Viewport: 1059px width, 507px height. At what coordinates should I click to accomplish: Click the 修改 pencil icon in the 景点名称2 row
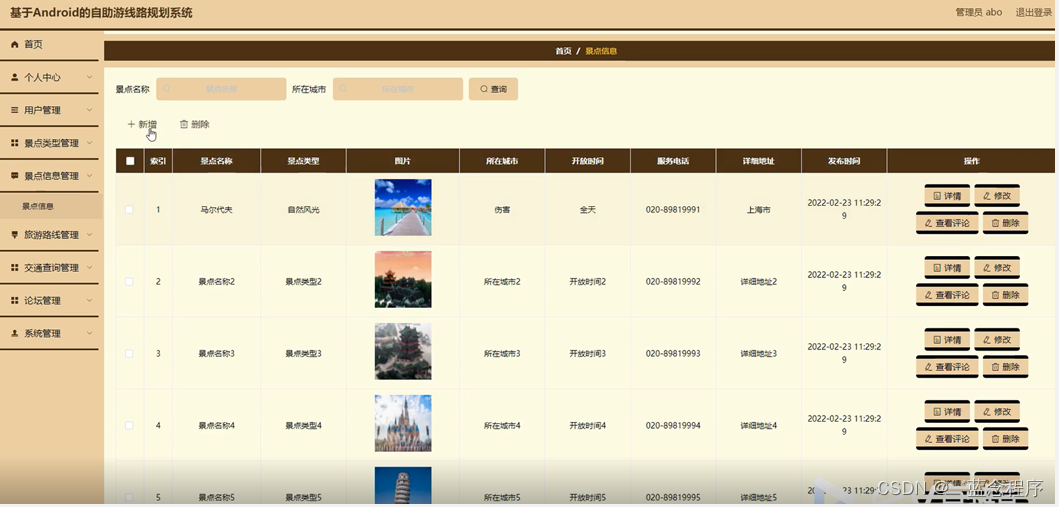(987, 268)
